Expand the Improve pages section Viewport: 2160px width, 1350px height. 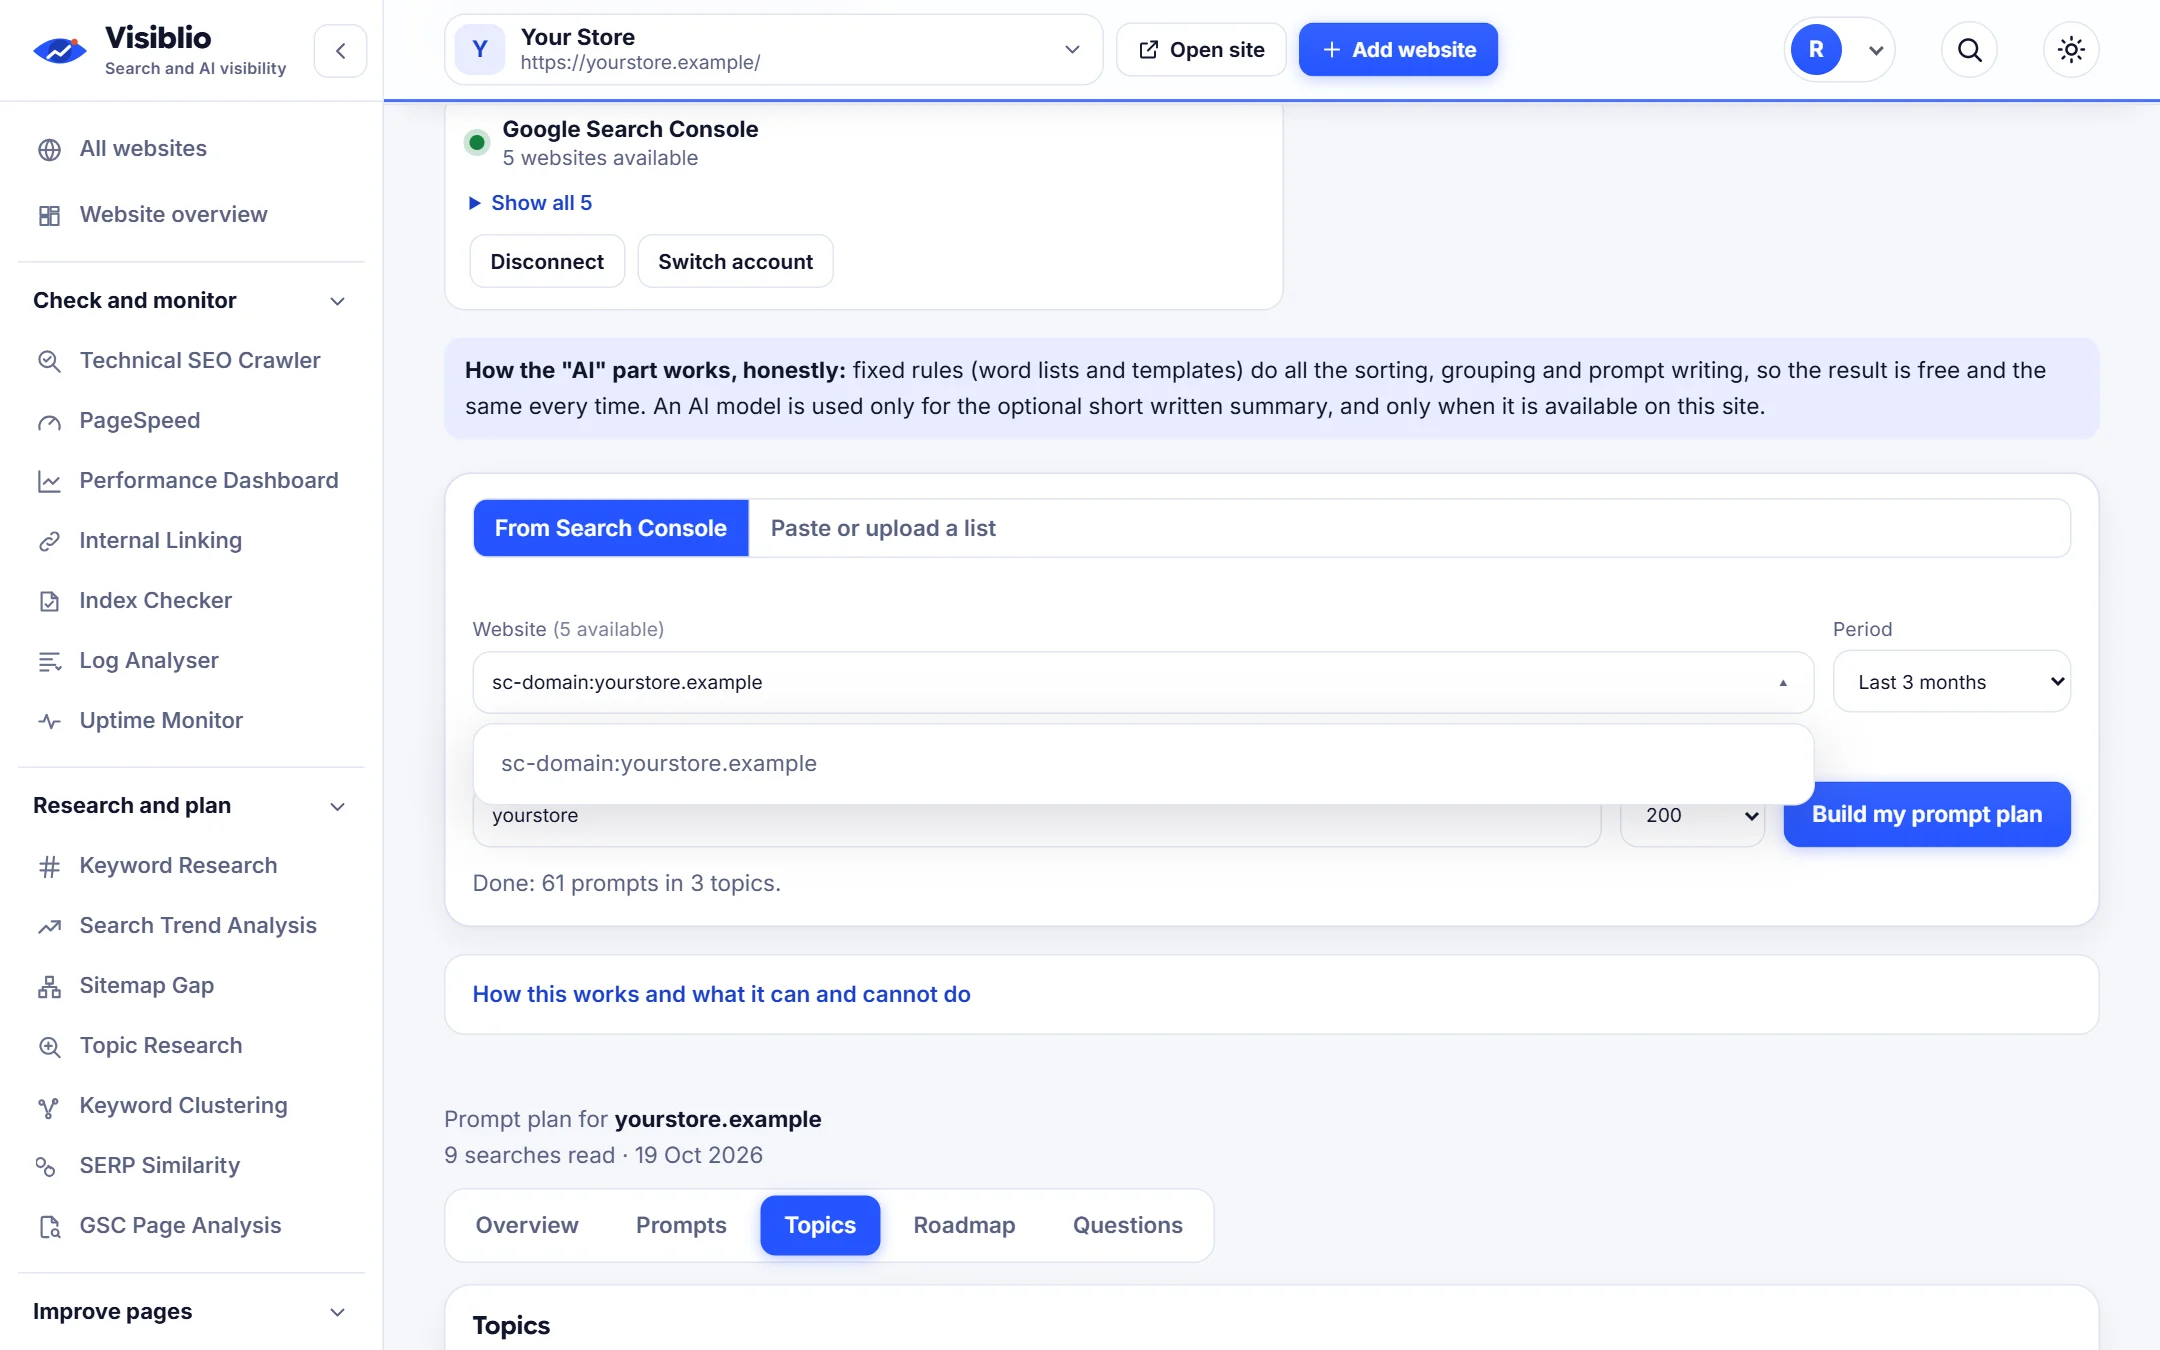(191, 1312)
